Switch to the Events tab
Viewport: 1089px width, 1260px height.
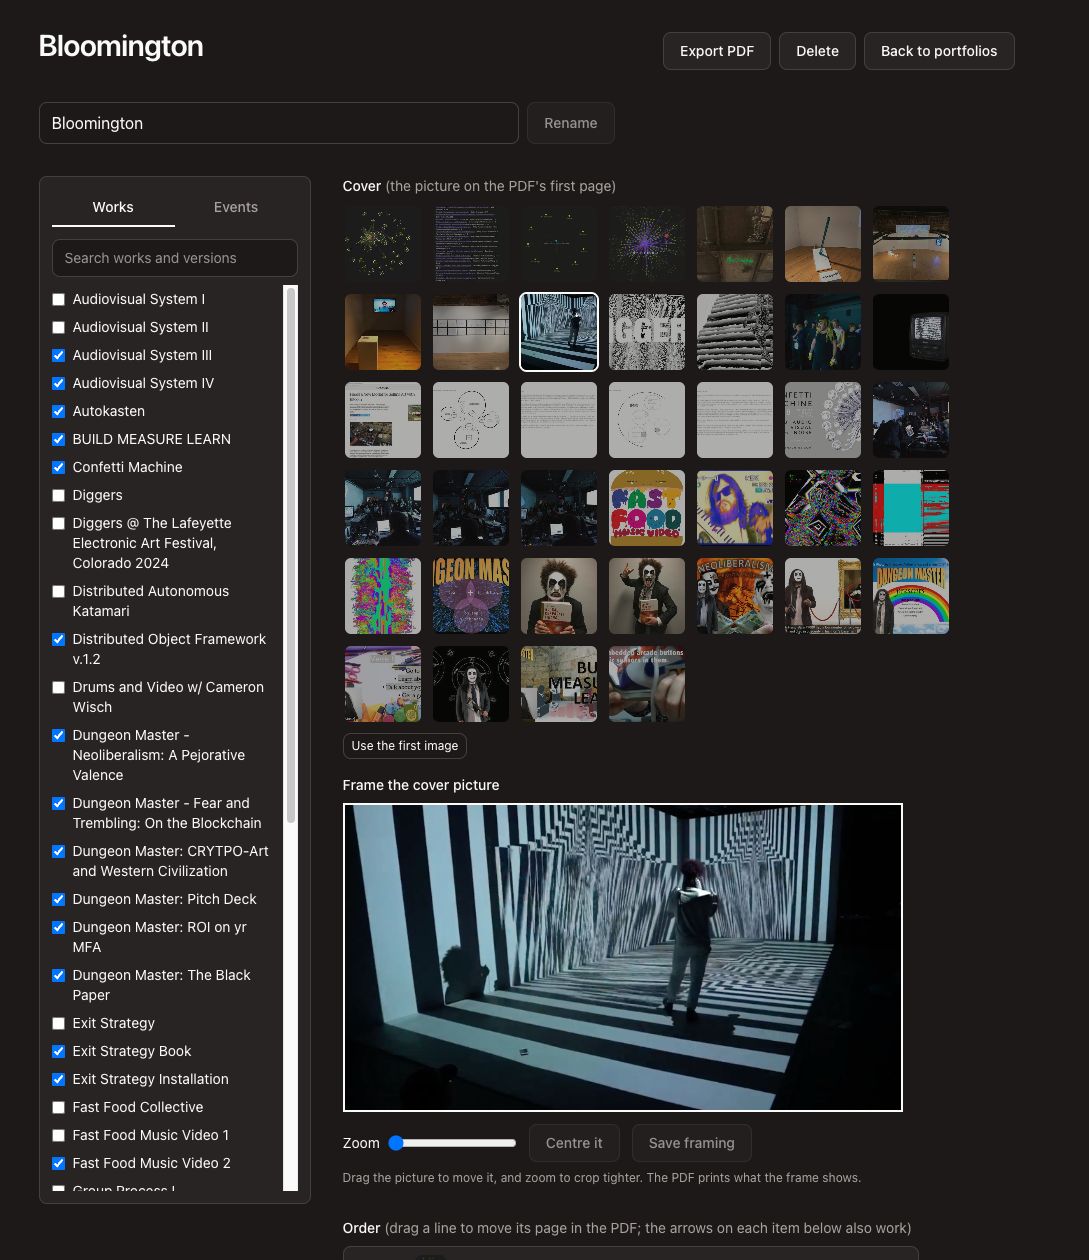coord(236,207)
